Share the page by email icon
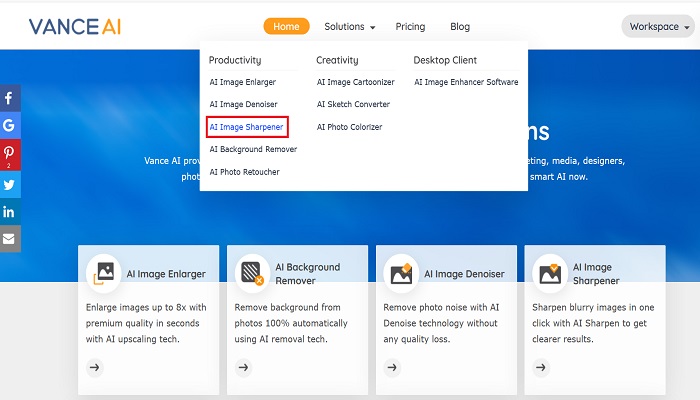Image resolution: width=700 pixels, height=400 pixels. 10,239
